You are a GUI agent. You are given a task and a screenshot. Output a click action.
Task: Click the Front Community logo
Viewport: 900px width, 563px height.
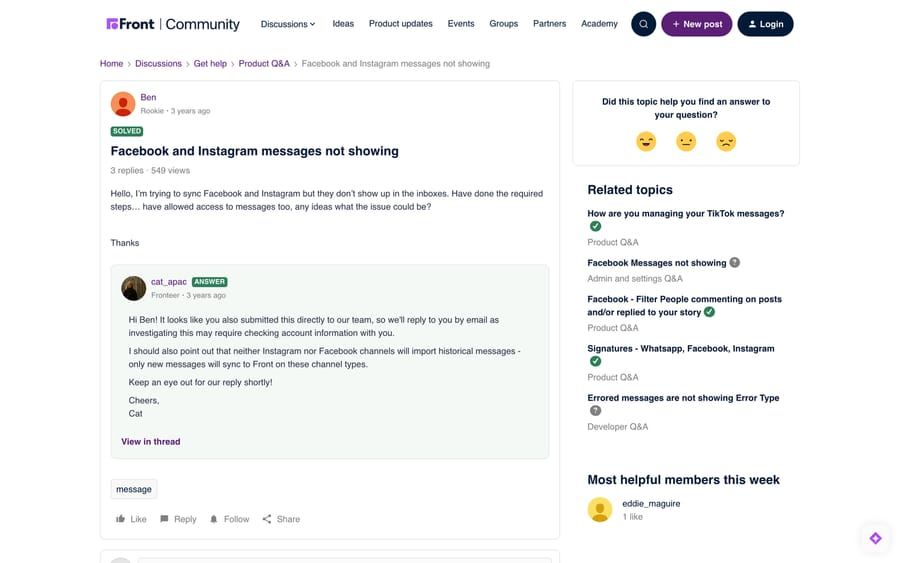(x=173, y=24)
